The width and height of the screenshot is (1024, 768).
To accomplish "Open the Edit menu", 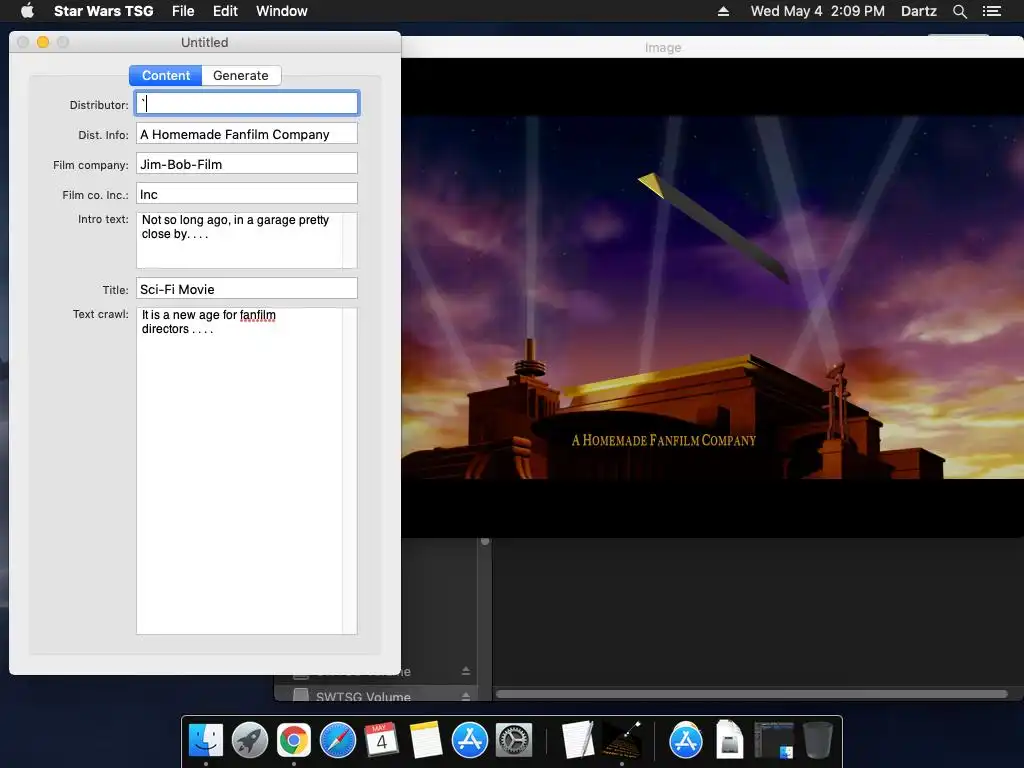I will (225, 11).
